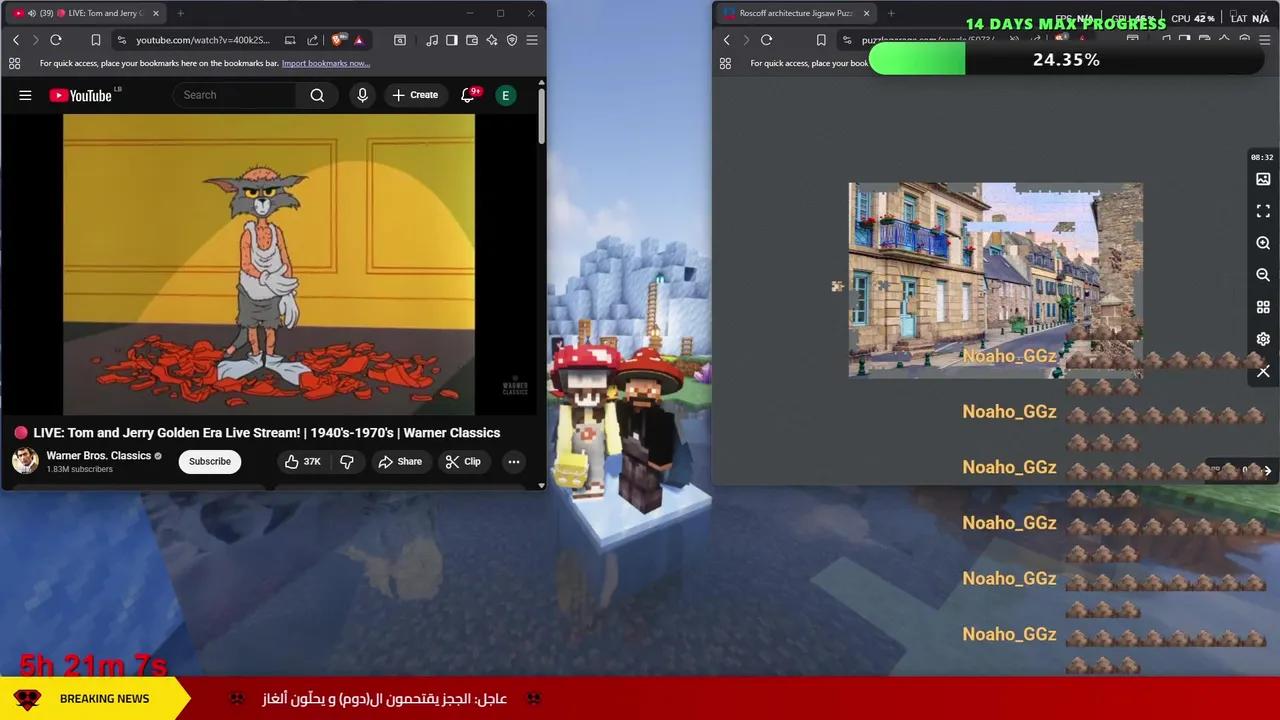Open the puzzle window browser main menu
The height and width of the screenshot is (720, 1280).
pyautogui.click(x=1265, y=40)
